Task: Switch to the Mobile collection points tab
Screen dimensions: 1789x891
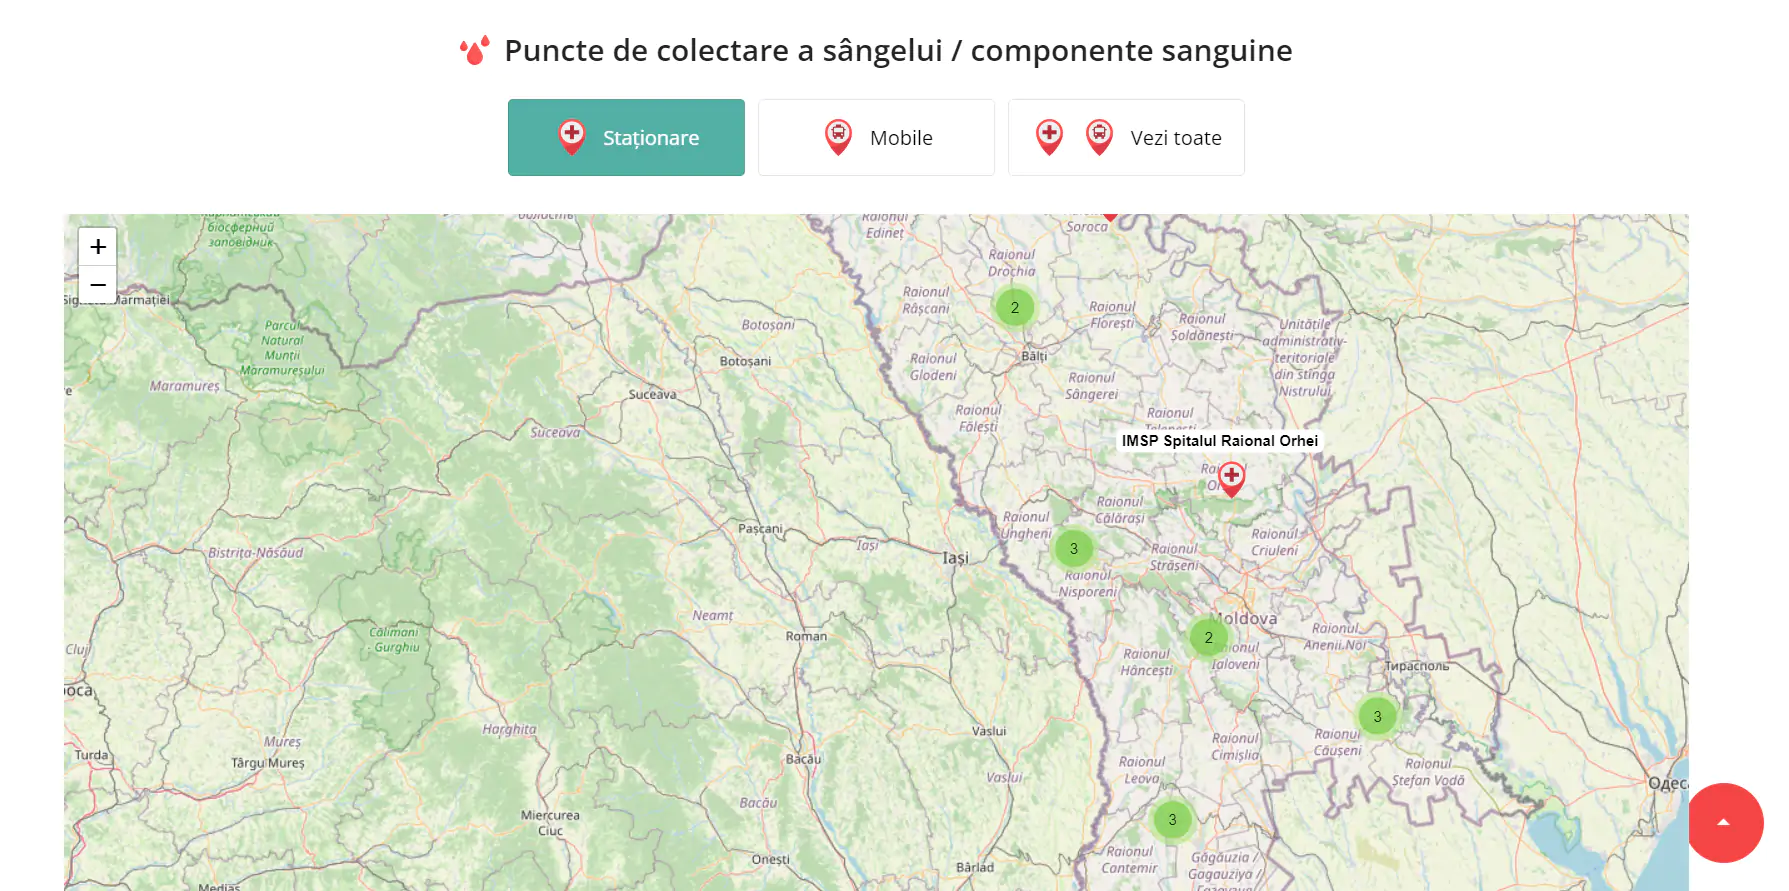Action: coord(876,138)
